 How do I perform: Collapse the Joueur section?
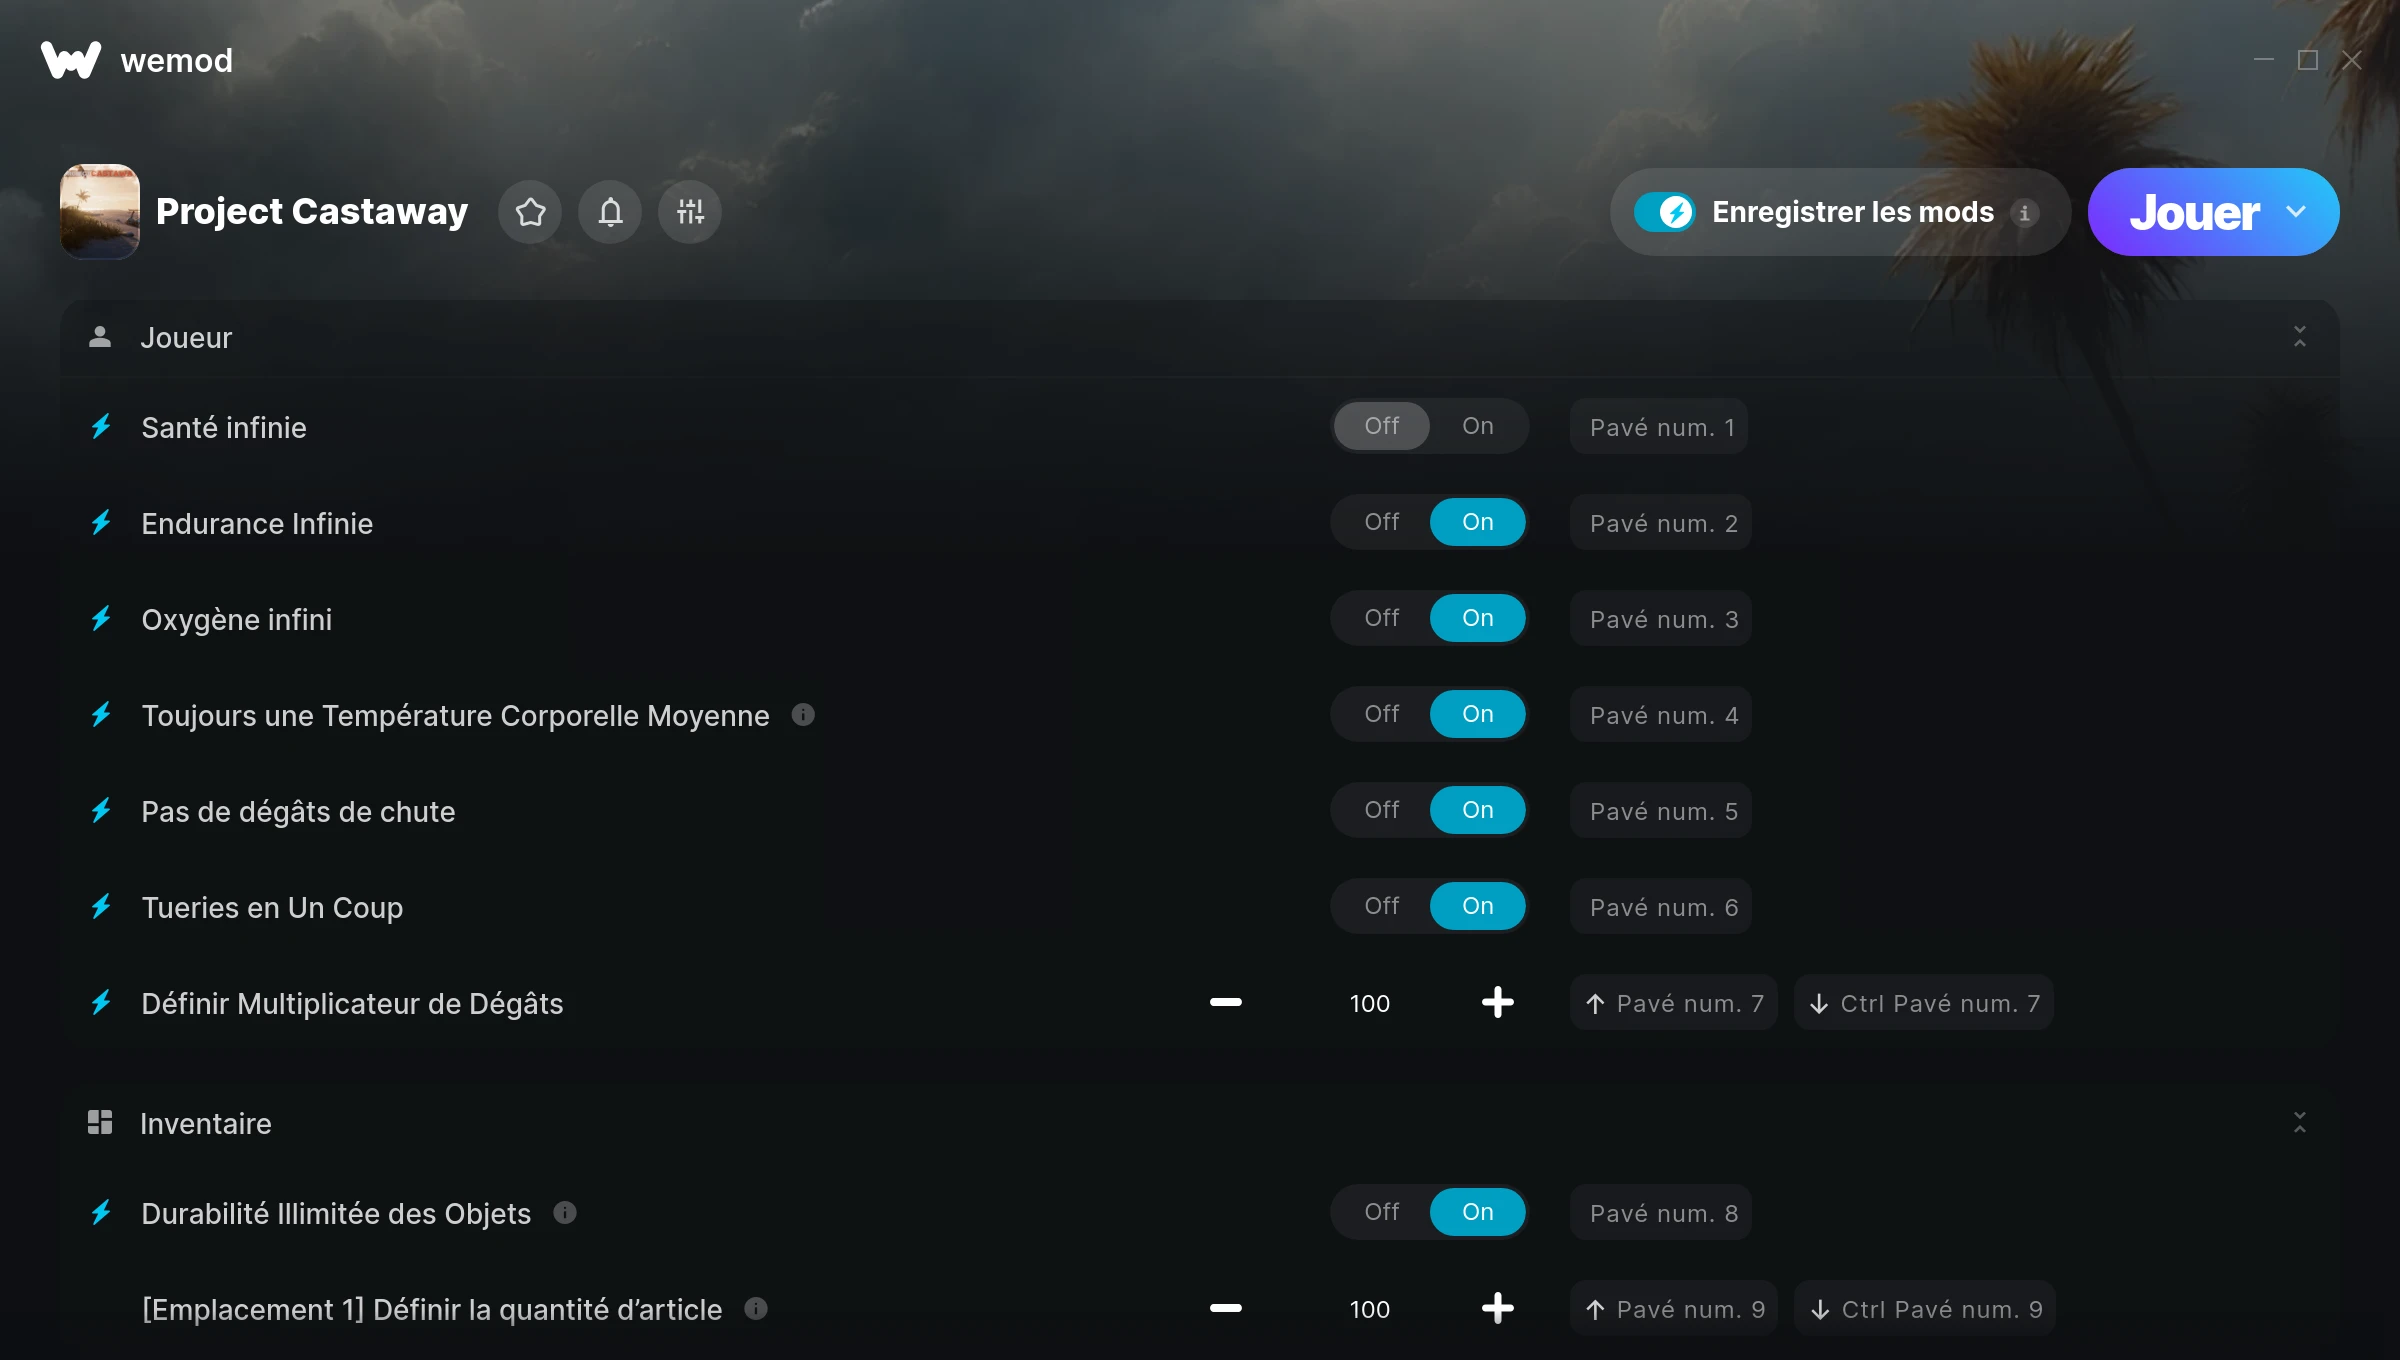(x=2299, y=337)
